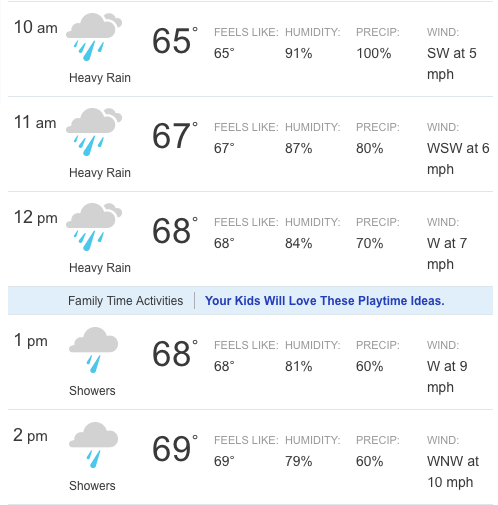Click the 12 pm heavy rain cloud icon
This screenshot has height=505, width=498.
tap(94, 227)
